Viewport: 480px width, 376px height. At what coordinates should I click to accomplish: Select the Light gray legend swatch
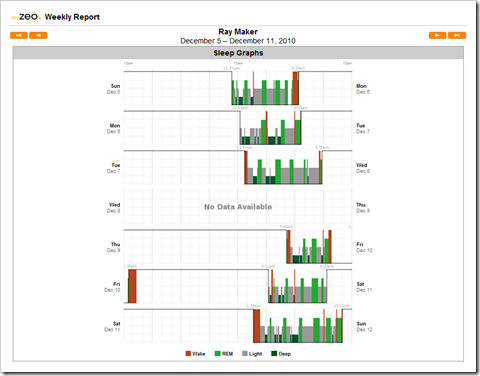(x=245, y=354)
